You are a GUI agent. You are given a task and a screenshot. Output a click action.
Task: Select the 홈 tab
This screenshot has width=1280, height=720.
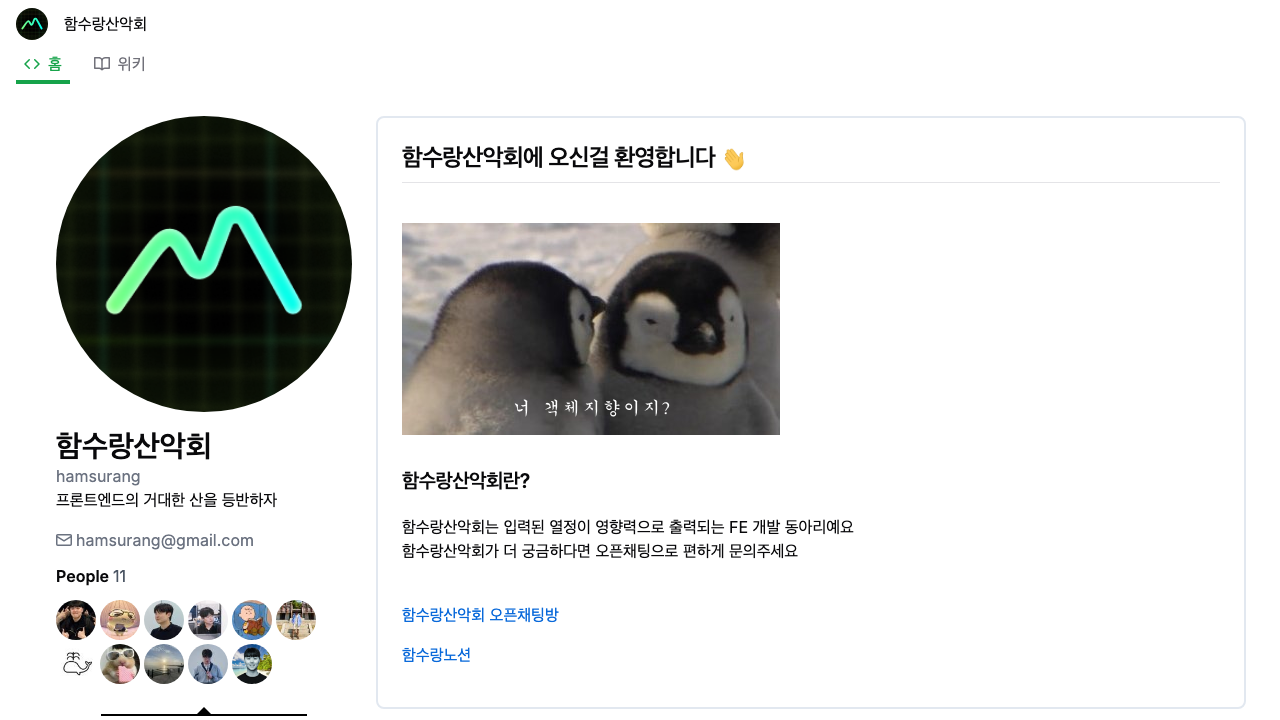[x=43, y=64]
